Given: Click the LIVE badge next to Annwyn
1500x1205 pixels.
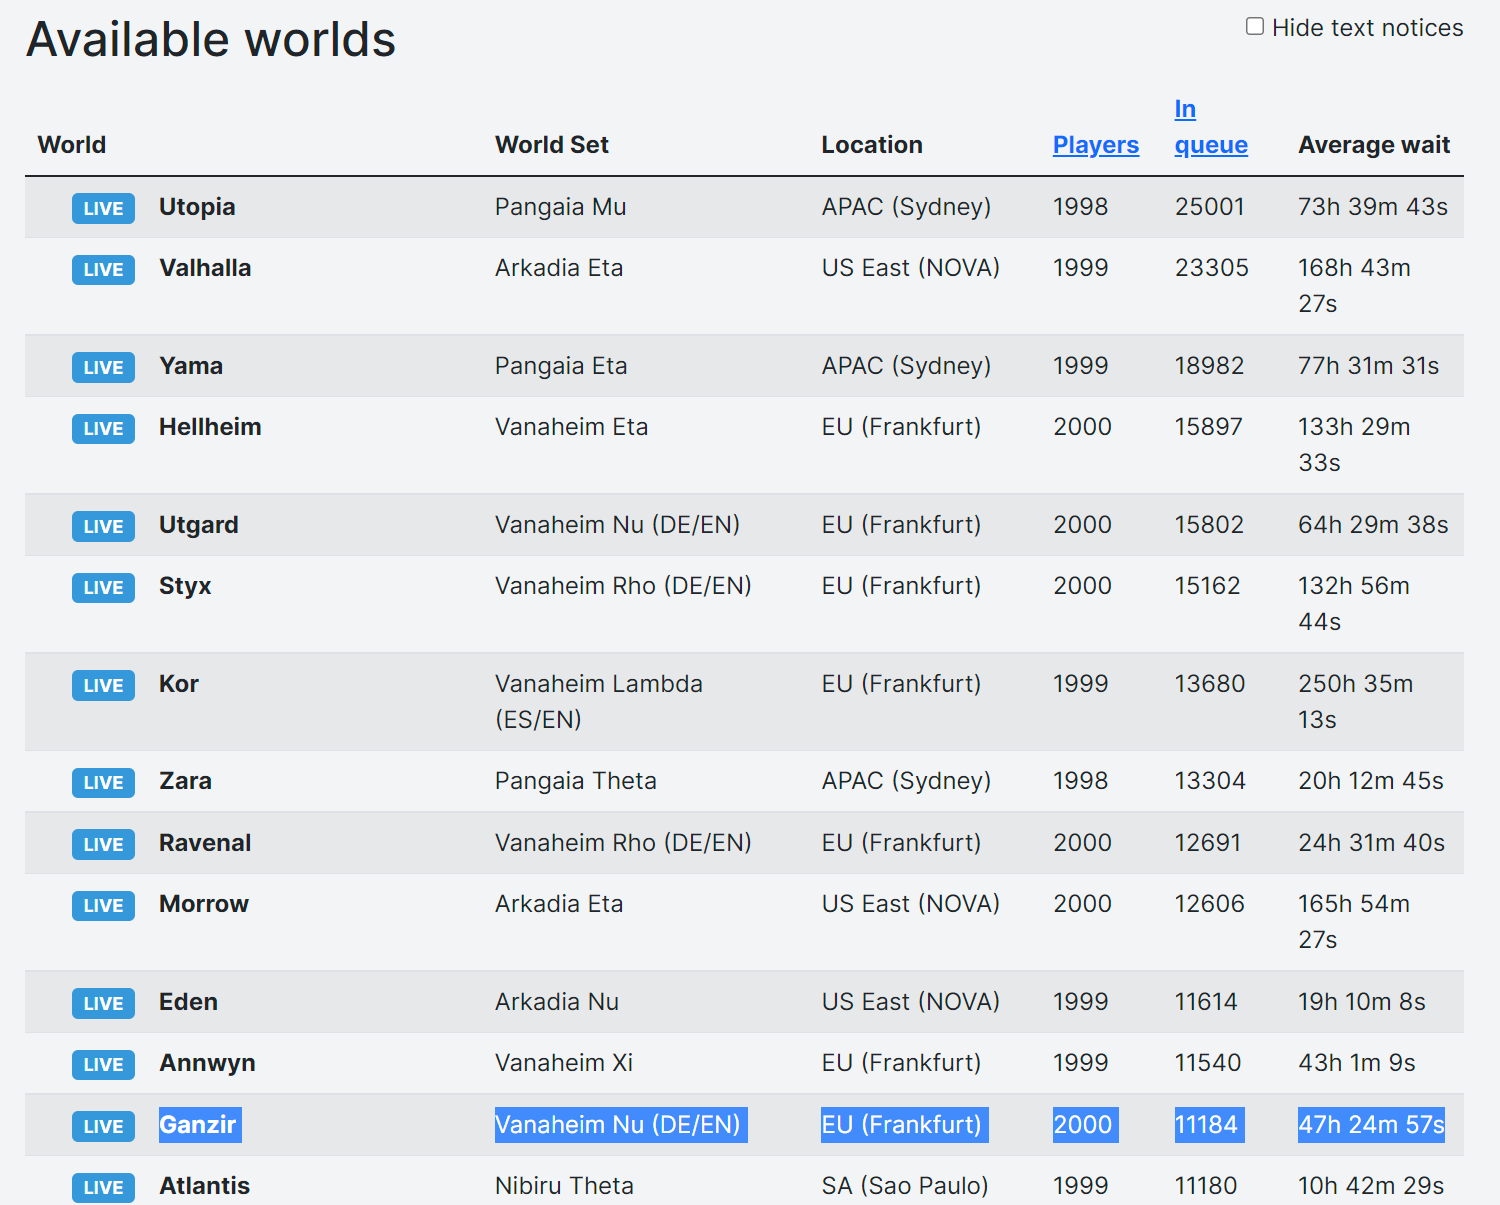Looking at the screenshot, I should click(x=103, y=1064).
